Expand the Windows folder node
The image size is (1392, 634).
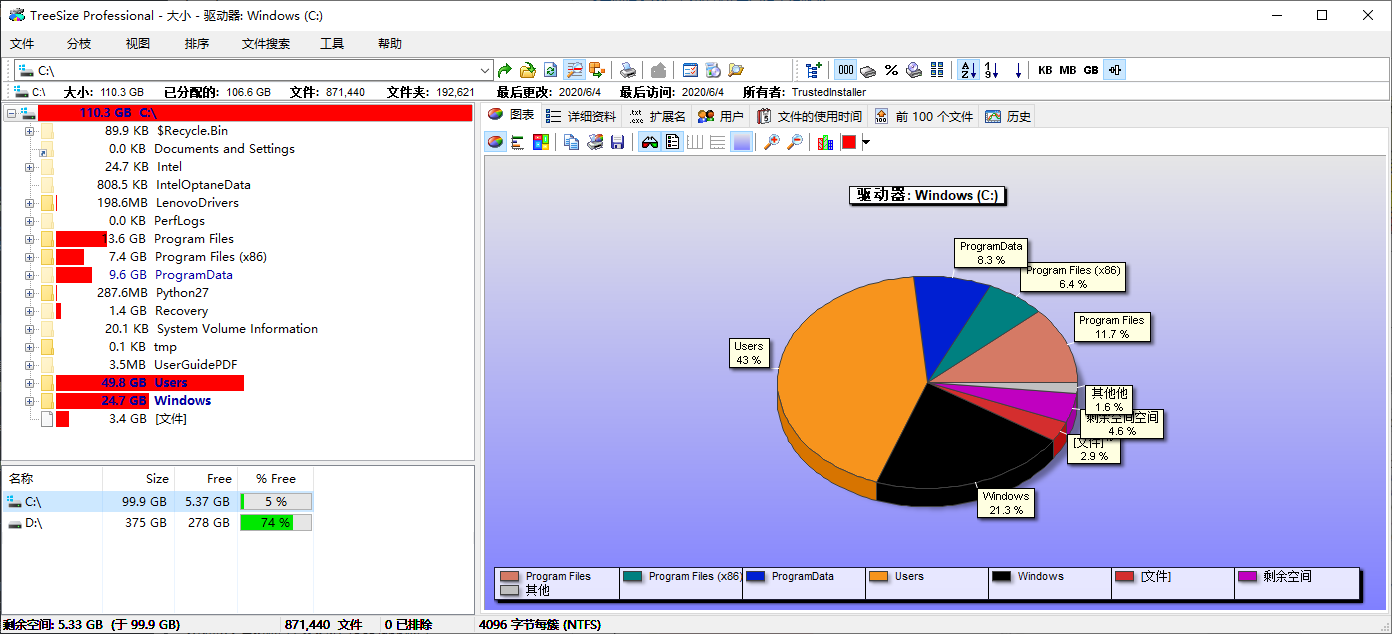pos(29,401)
